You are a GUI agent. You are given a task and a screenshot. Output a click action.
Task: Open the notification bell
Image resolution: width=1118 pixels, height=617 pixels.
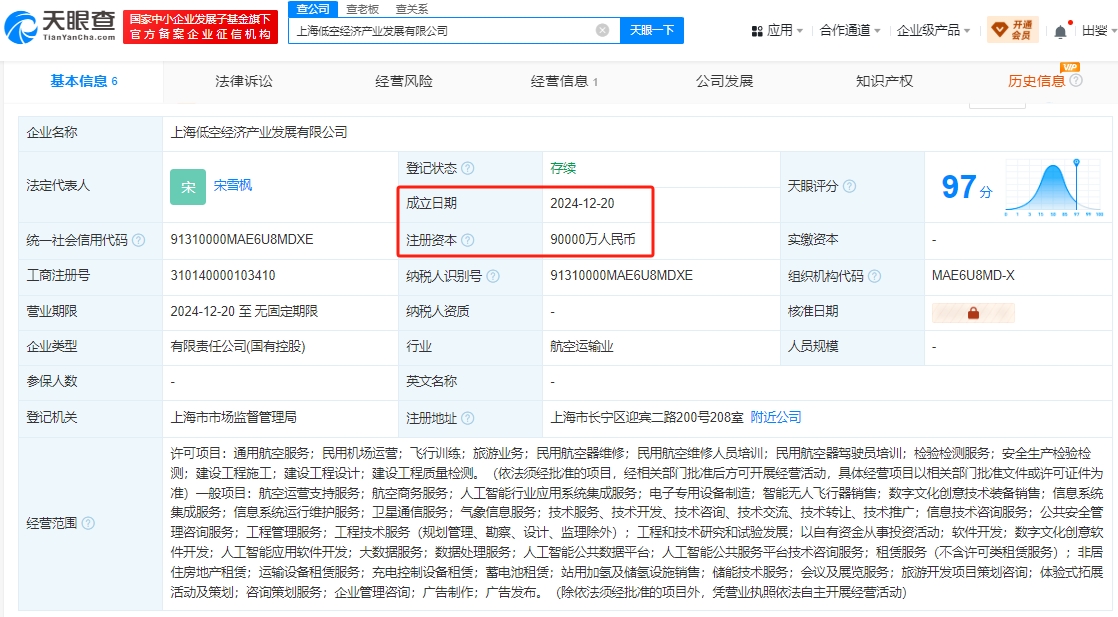[x=1060, y=31]
